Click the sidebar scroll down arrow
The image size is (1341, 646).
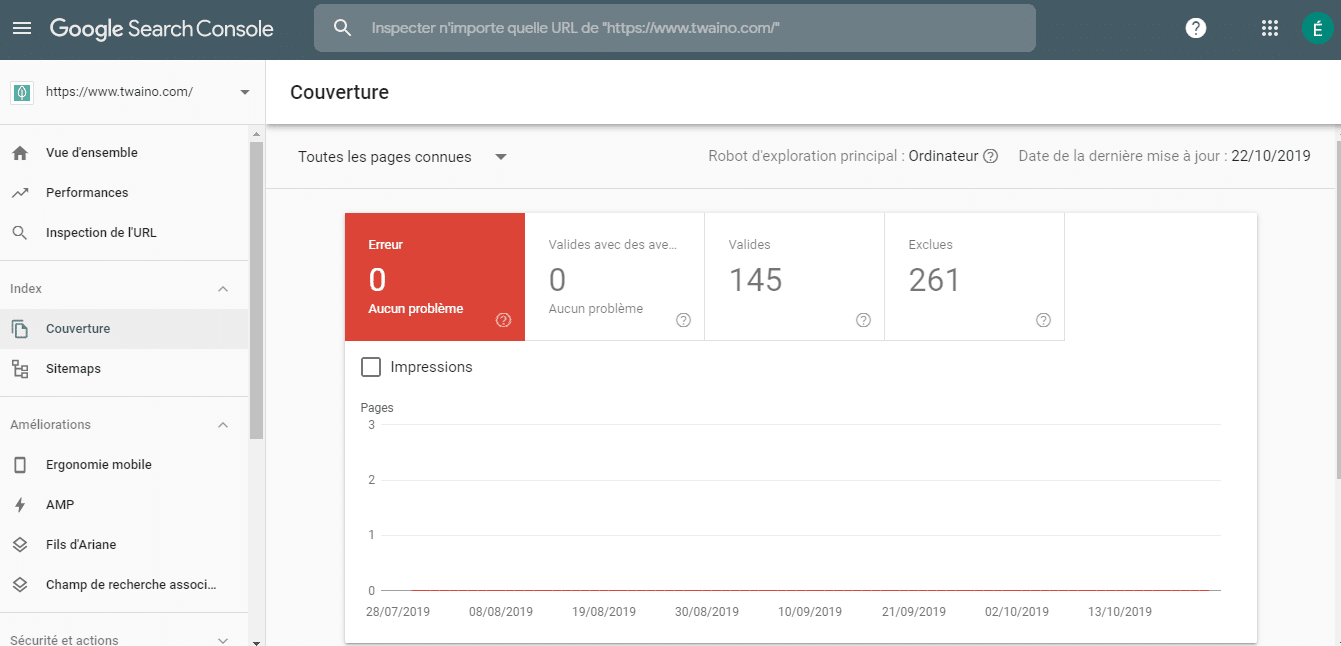[257, 641]
